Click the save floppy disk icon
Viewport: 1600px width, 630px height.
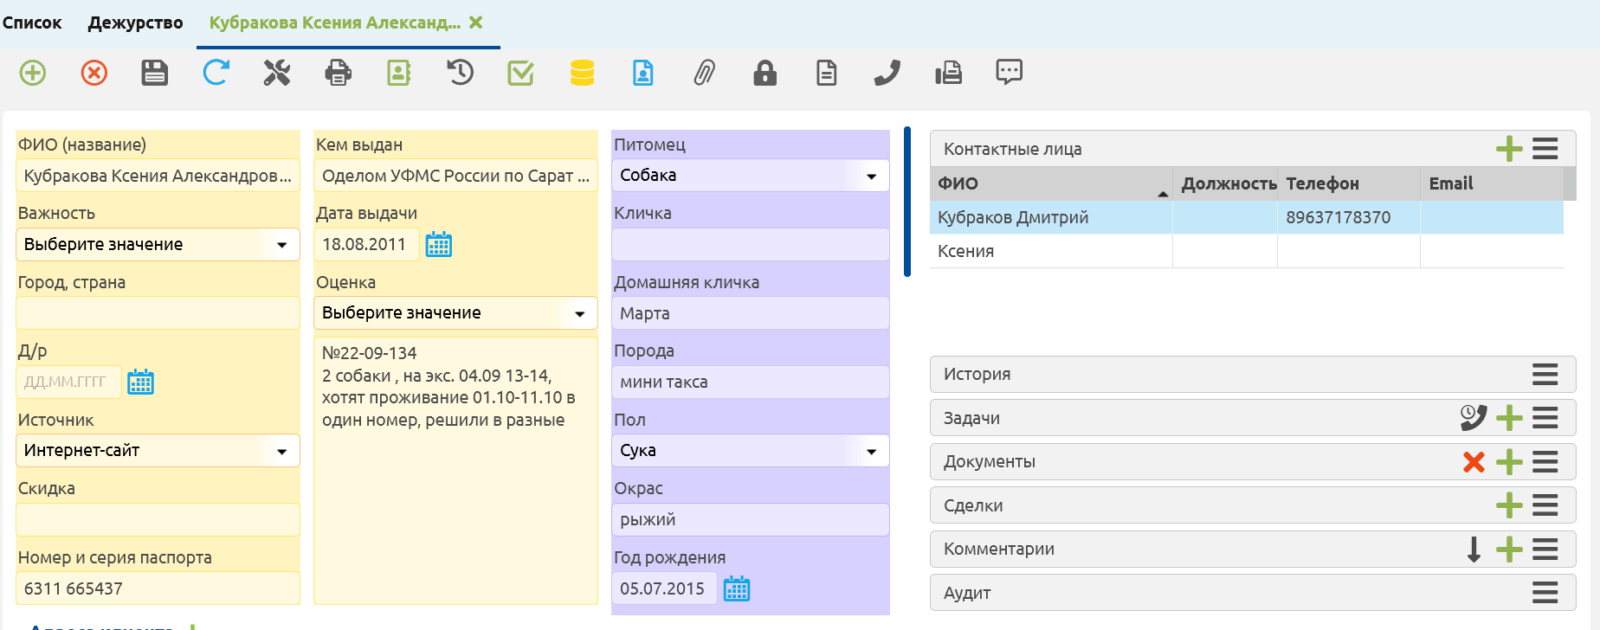(x=154, y=73)
